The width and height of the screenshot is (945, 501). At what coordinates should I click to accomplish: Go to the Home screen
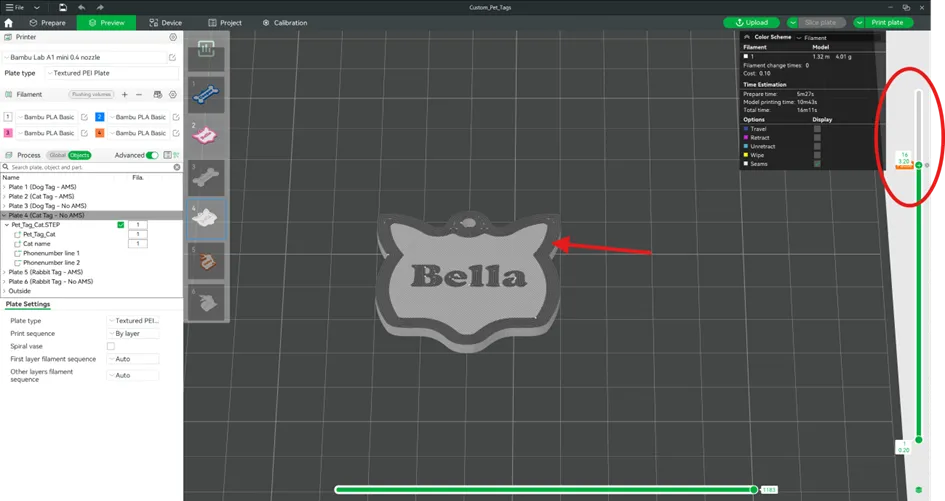[8, 23]
